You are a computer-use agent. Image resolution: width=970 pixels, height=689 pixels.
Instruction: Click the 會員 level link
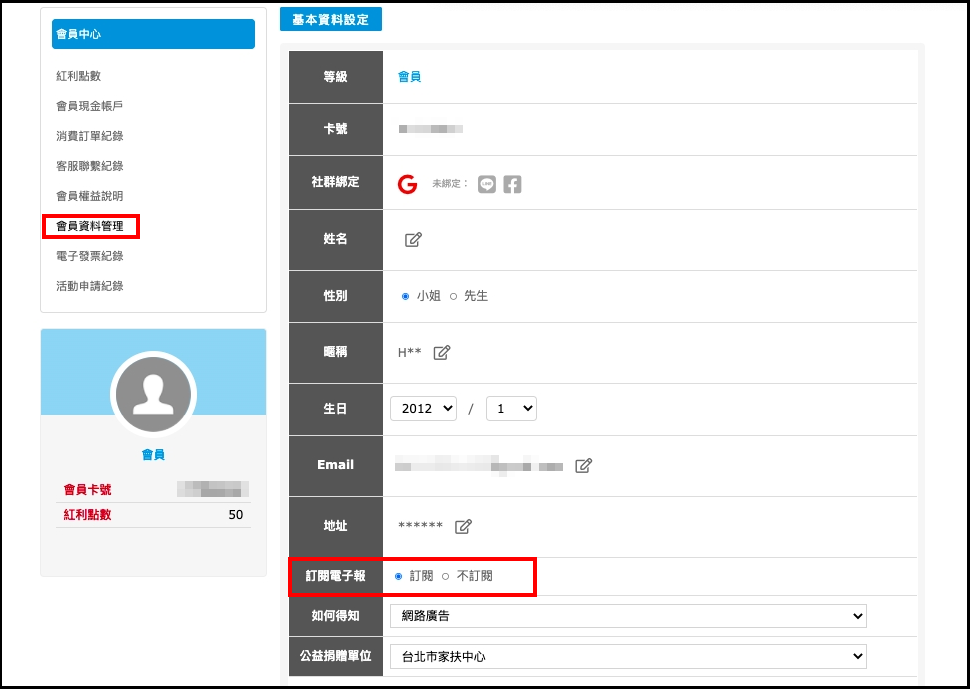[409, 76]
